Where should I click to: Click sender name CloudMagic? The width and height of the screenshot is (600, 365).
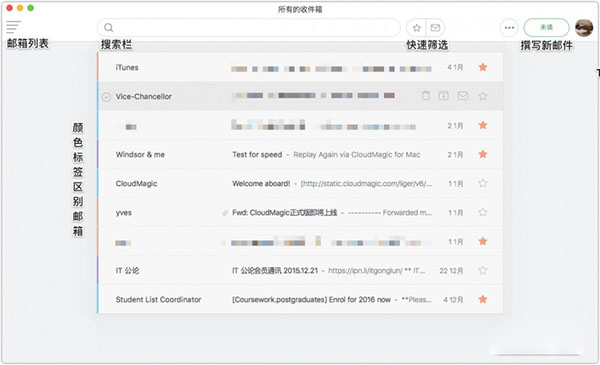[136, 184]
